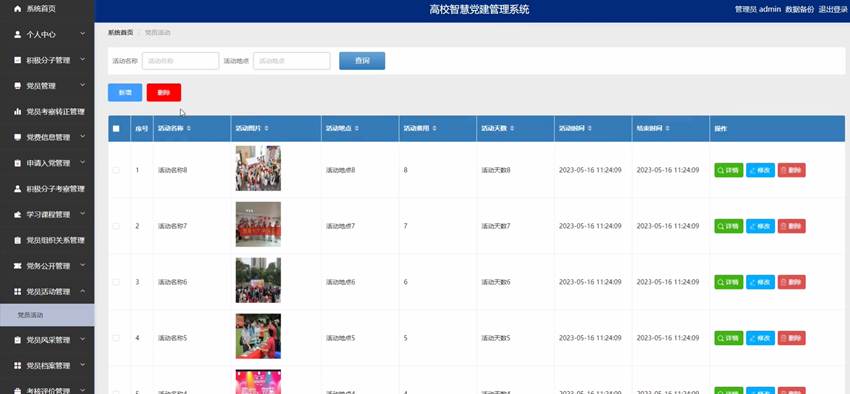This screenshot has width=850, height=394.
Task: Expand the 学习课程管理 chevron
Action: 82,215
